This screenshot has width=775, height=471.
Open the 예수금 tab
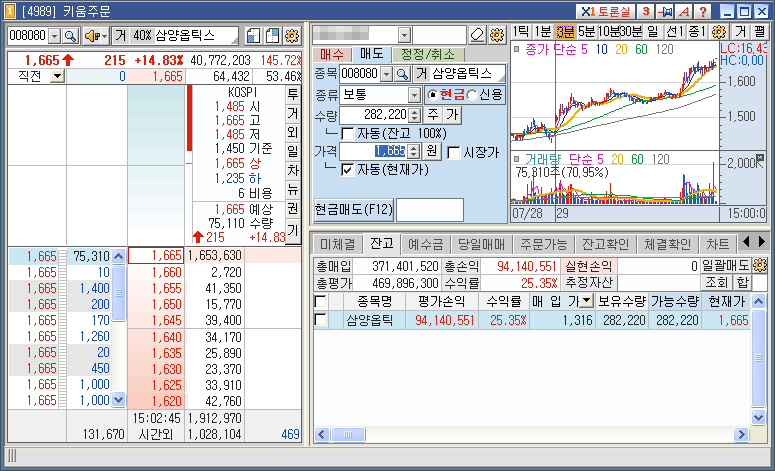coord(426,243)
